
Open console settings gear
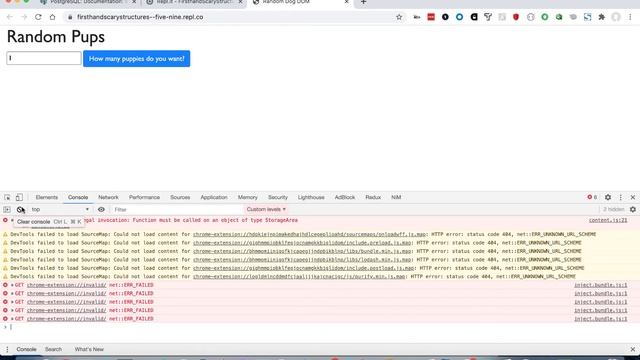pyautogui.click(x=633, y=209)
